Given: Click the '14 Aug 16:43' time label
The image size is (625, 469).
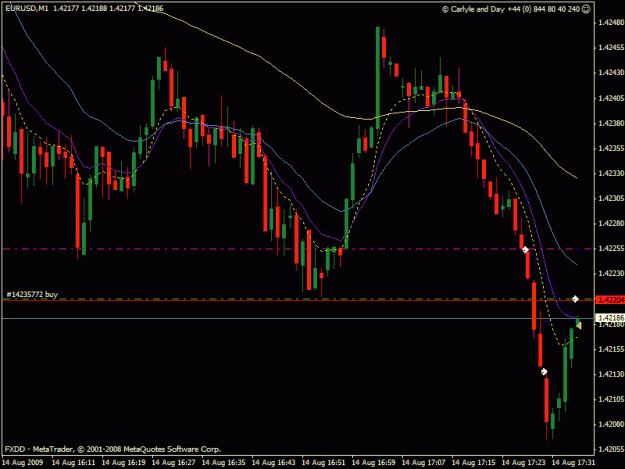Looking at the screenshot, I should click(x=274, y=463).
